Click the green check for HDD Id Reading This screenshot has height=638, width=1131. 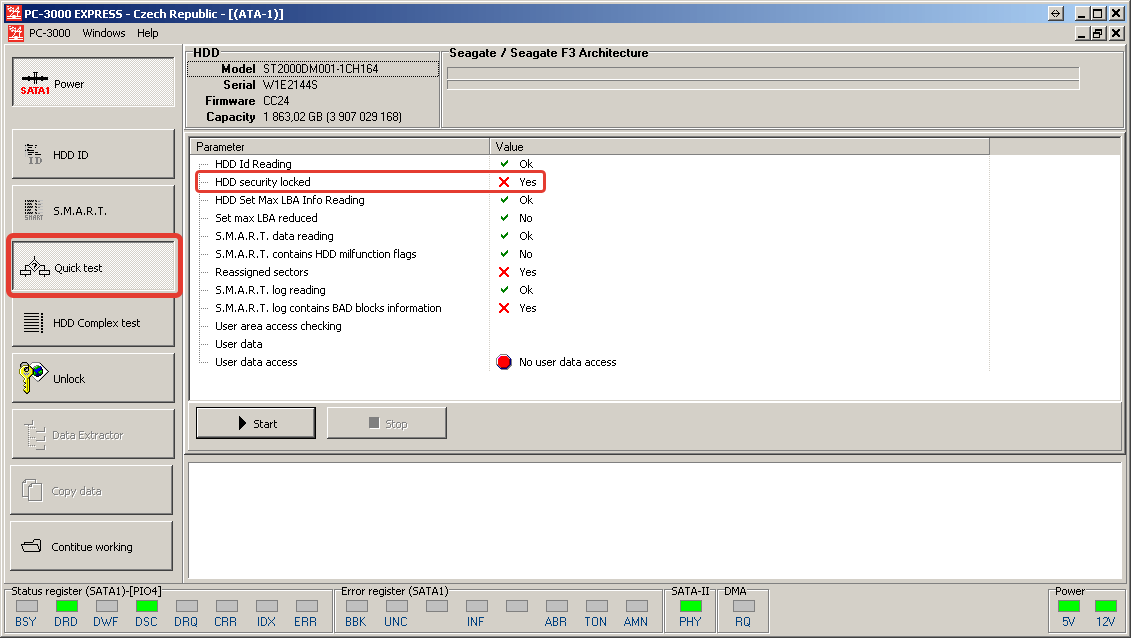point(504,164)
